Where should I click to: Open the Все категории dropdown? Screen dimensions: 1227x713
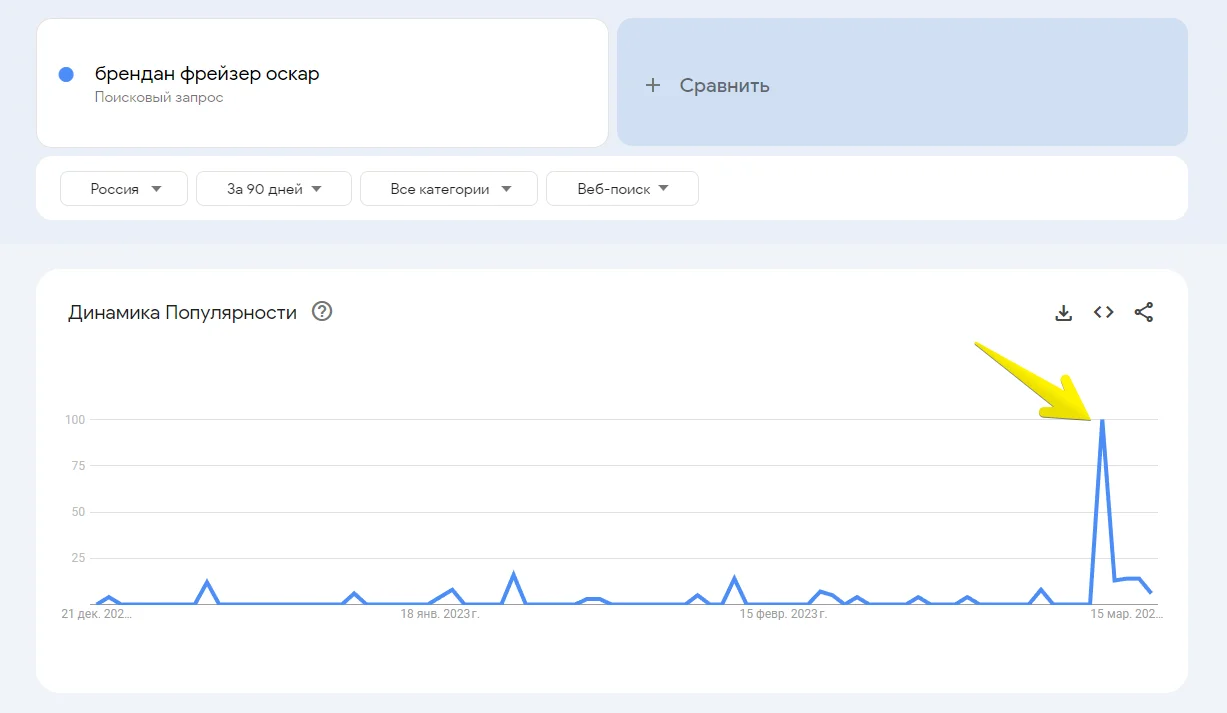[449, 188]
